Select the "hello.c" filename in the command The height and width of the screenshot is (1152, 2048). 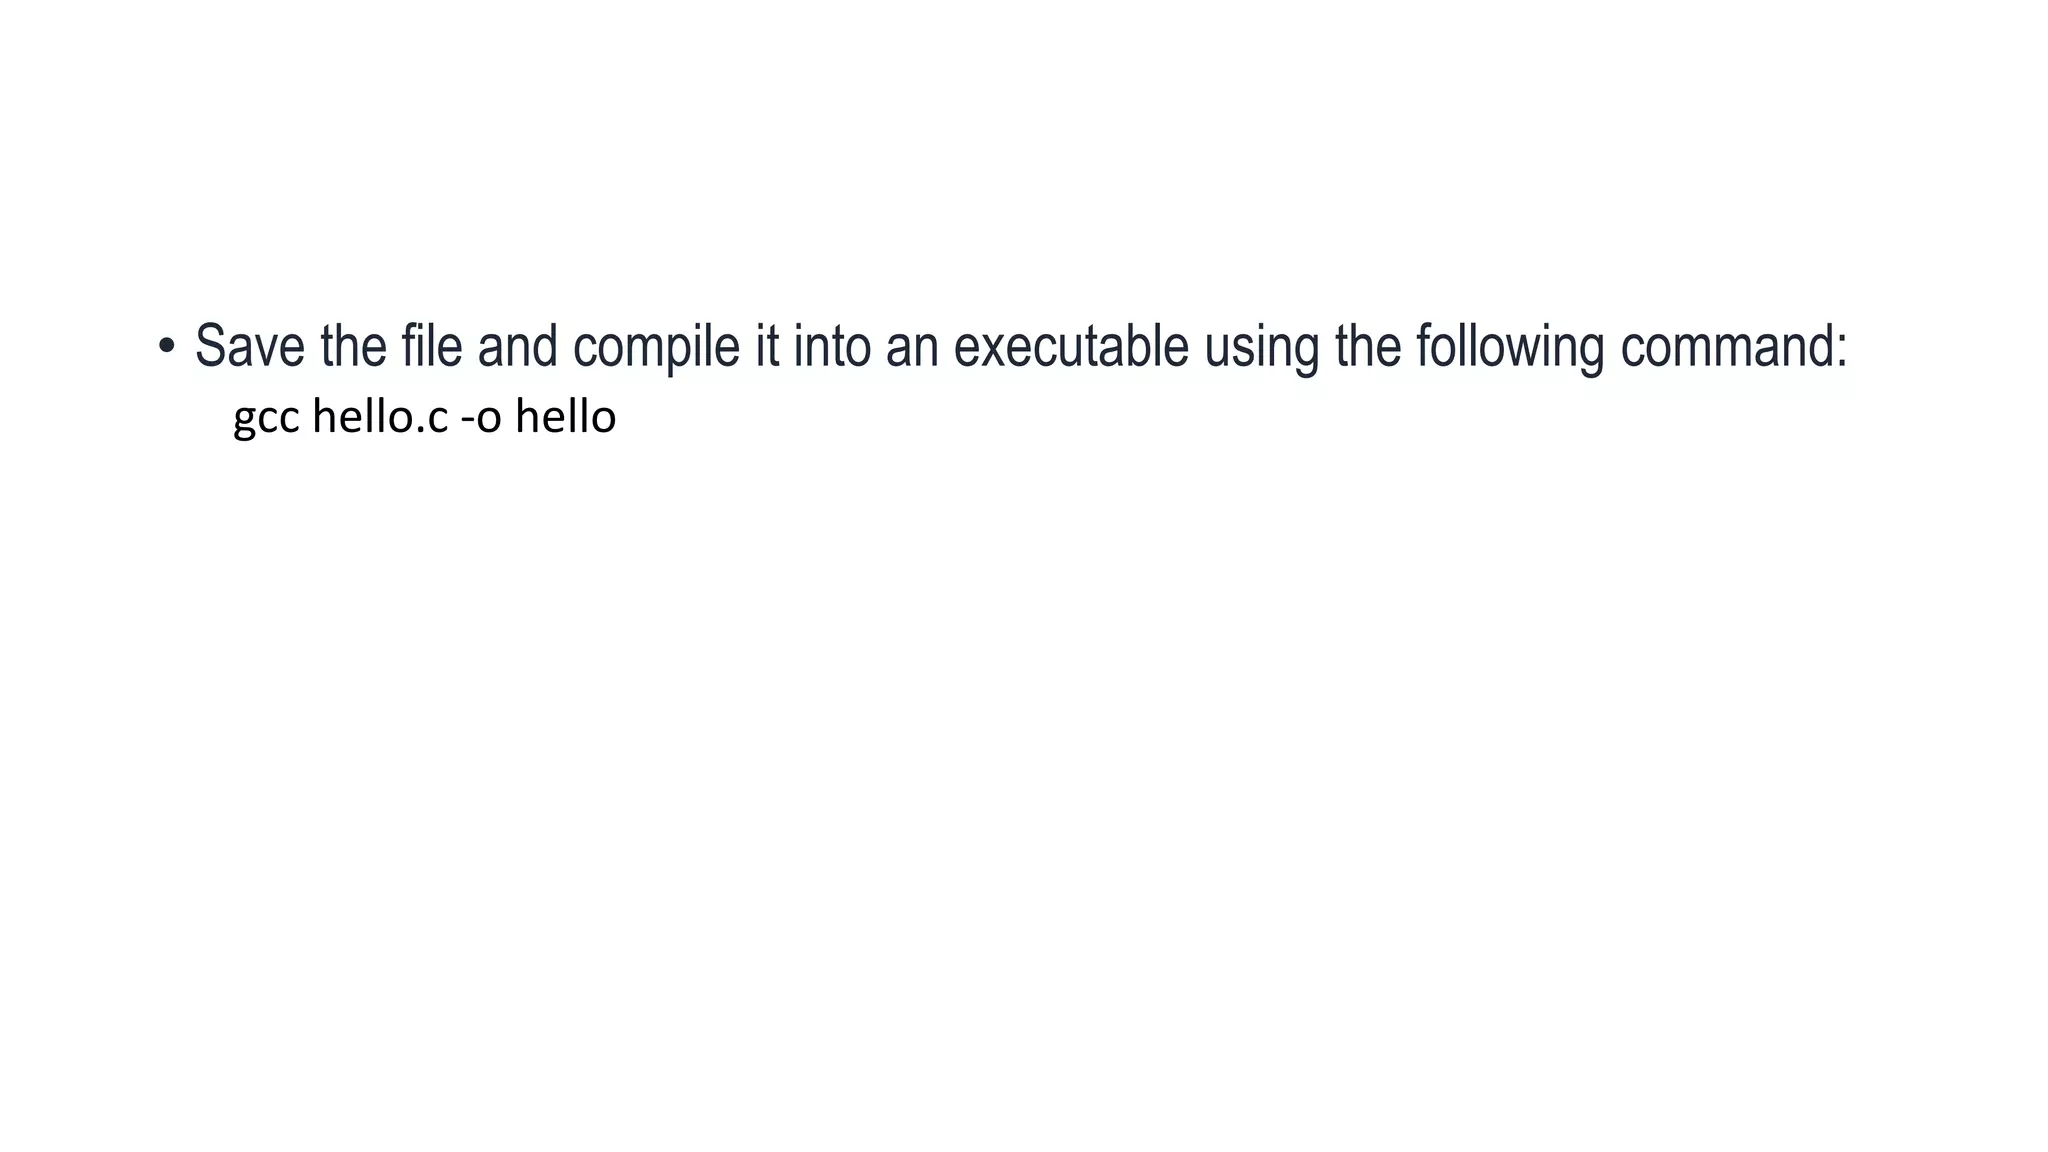(x=380, y=417)
